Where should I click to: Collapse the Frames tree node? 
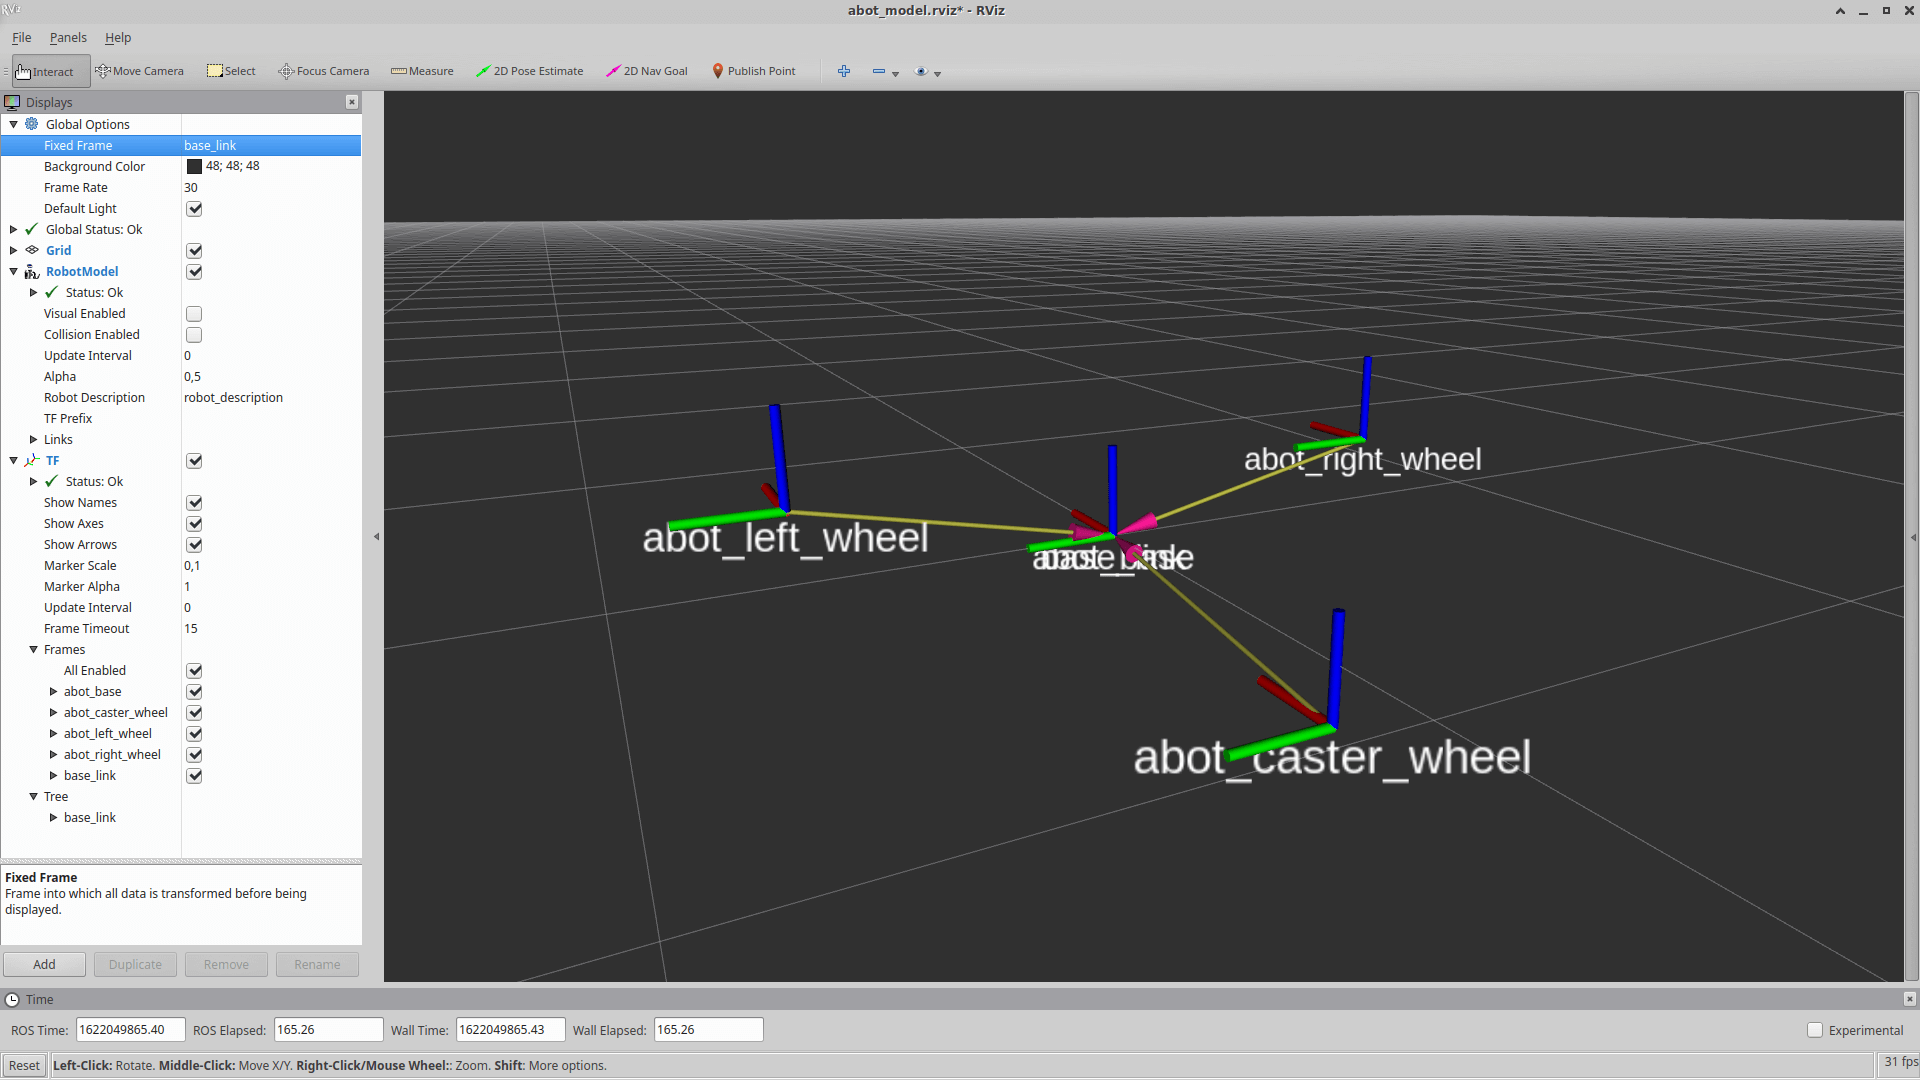34,650
